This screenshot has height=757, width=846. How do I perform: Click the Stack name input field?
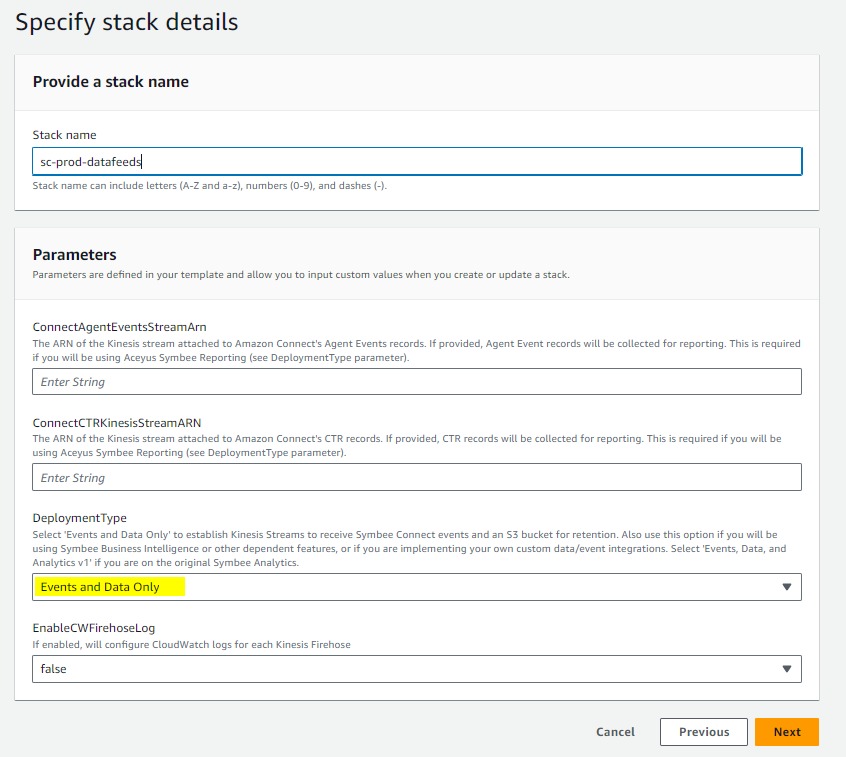[417, 161]
